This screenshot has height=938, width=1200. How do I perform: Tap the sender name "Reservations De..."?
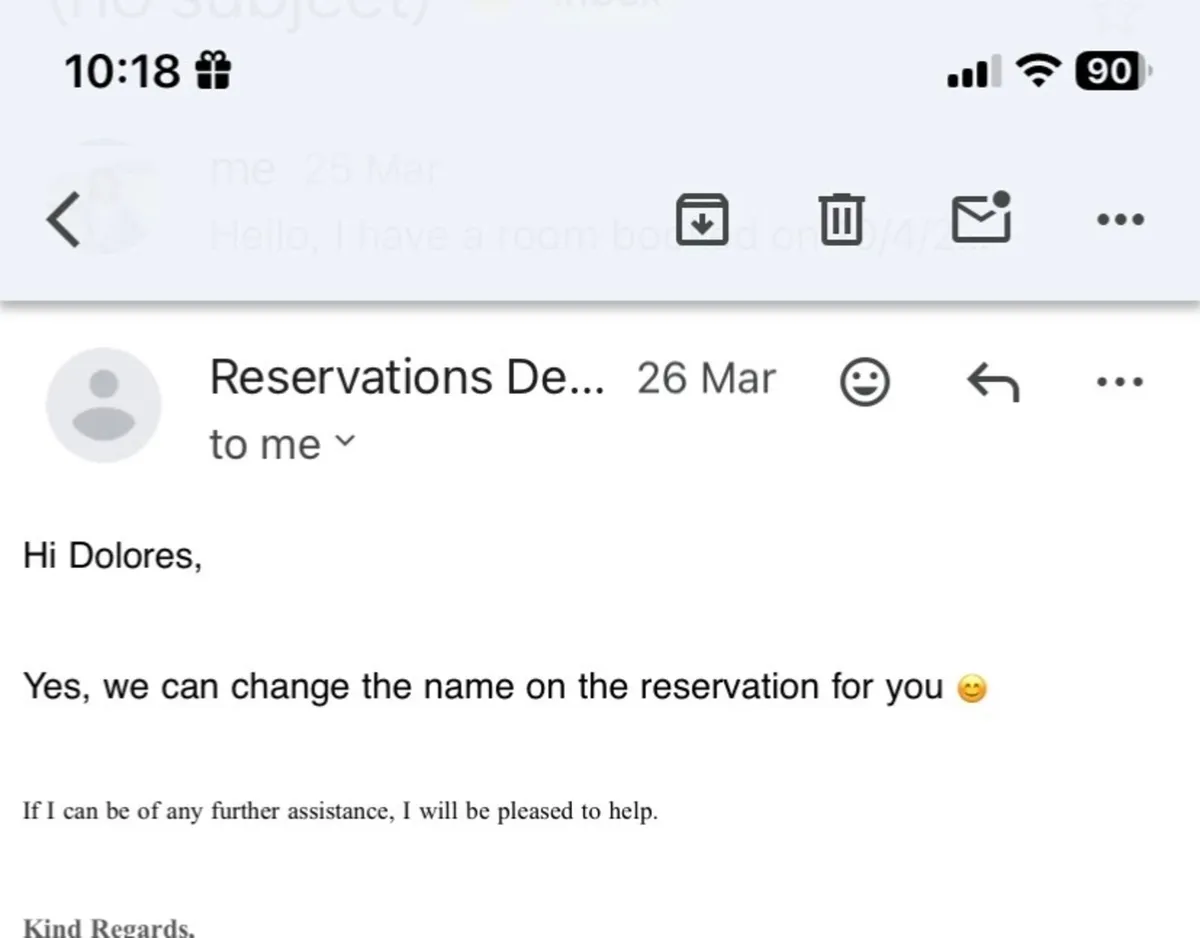pyautogui.click(x=406, y=378)
